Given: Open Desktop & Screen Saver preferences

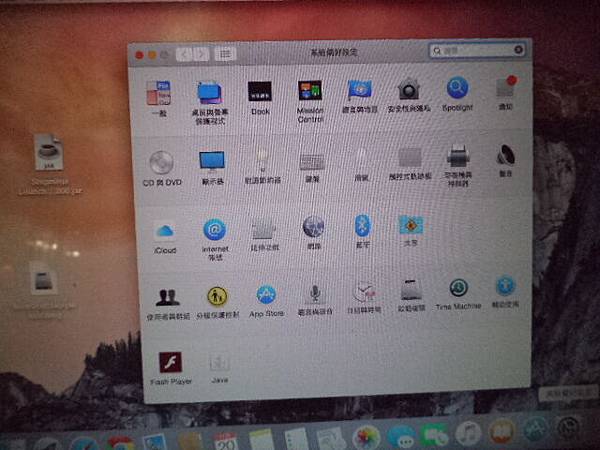Looking at the screenshot, I should 210,93.
